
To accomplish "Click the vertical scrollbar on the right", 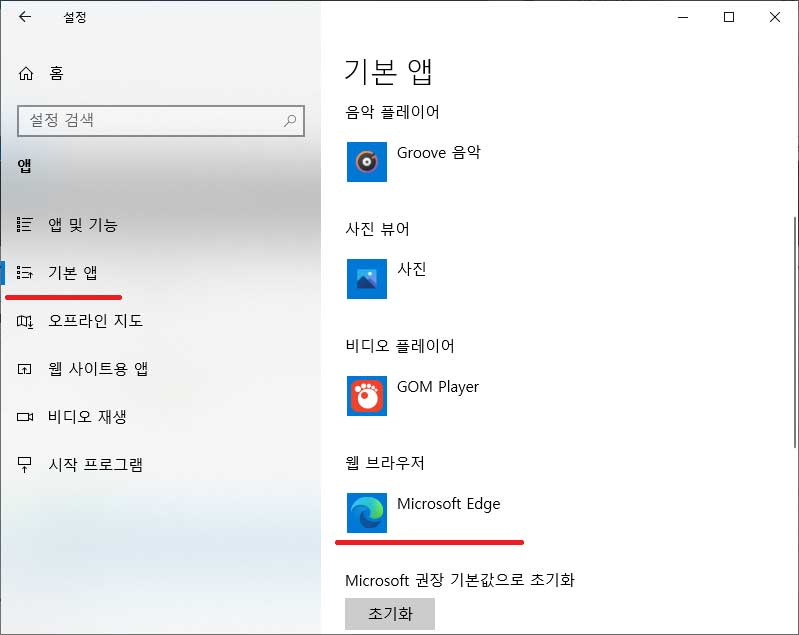I will 794,332.
